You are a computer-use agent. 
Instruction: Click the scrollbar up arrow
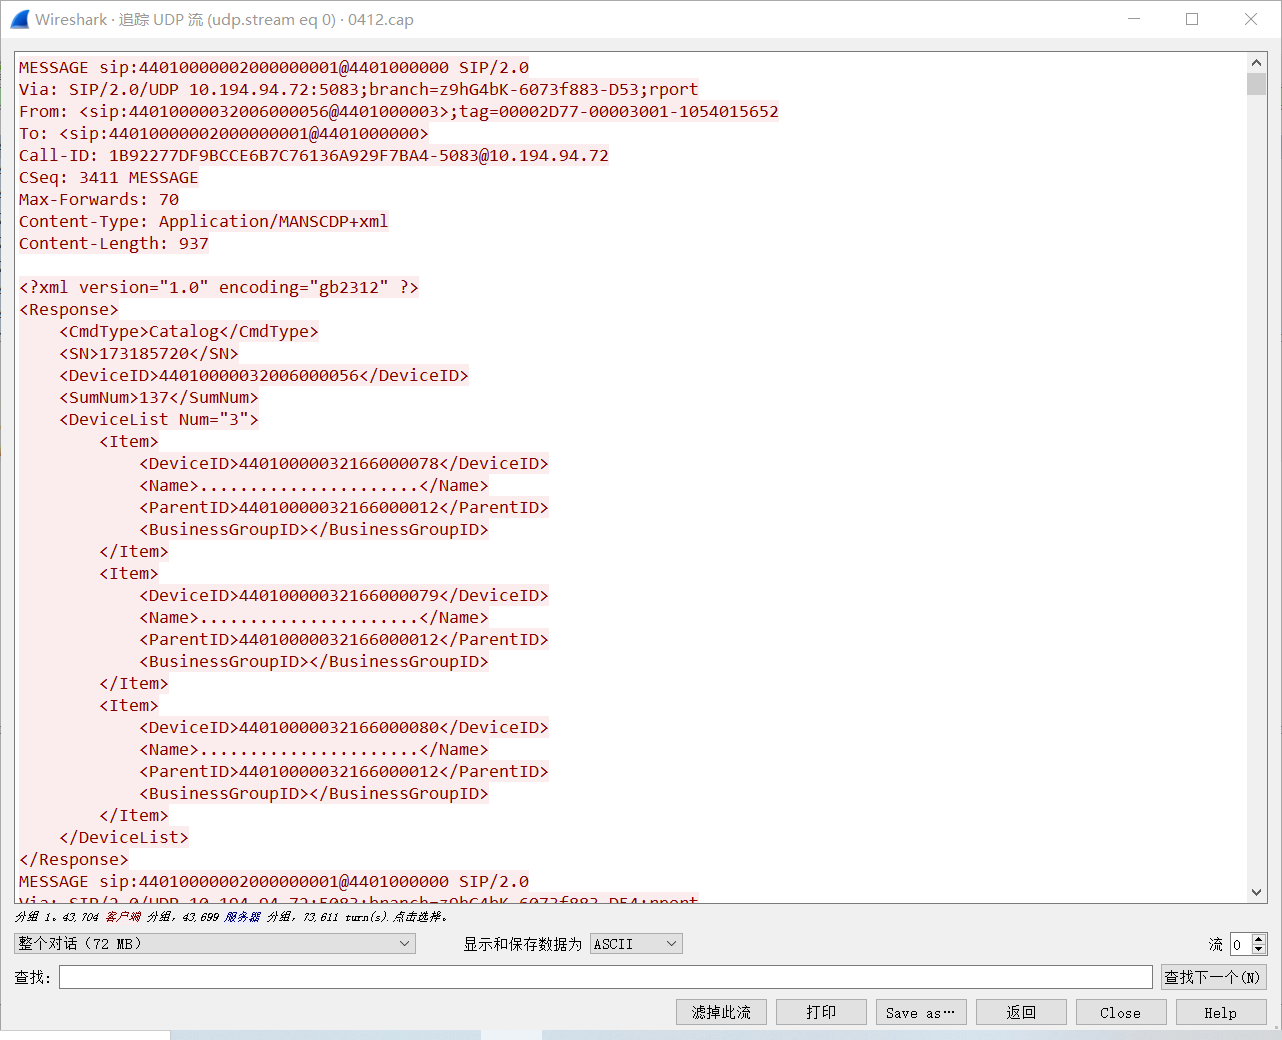point(1257,62)
